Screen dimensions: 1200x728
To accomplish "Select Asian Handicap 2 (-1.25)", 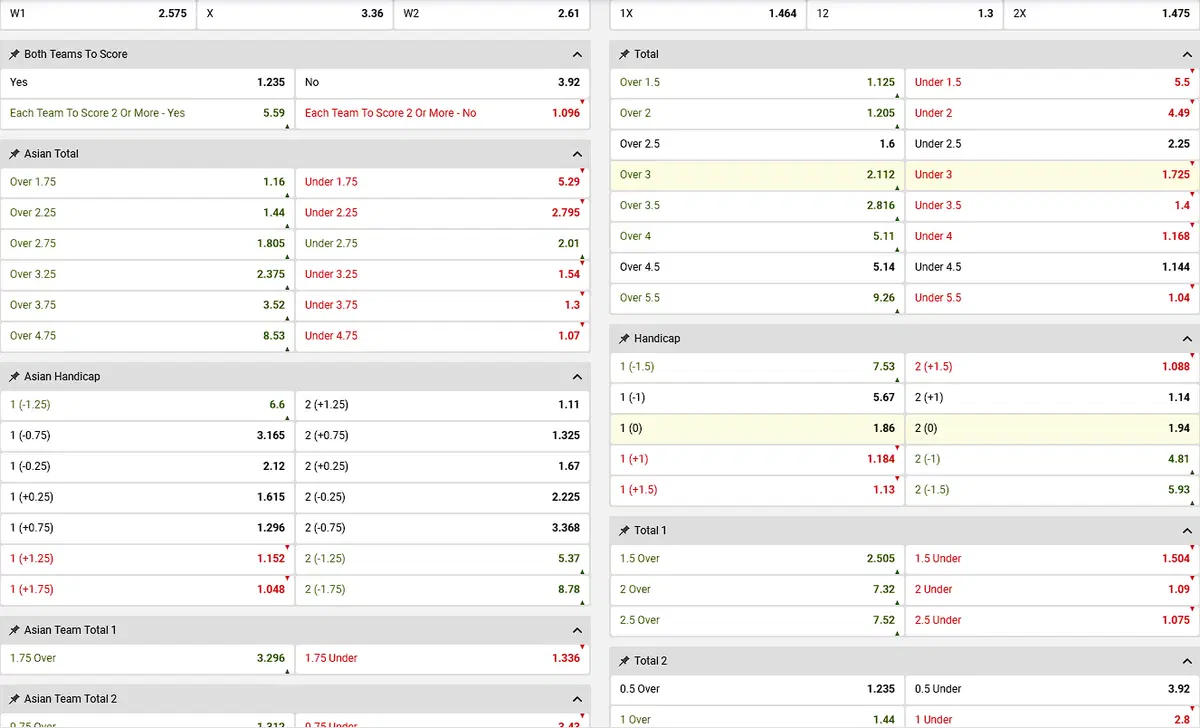I will (443, 559).
